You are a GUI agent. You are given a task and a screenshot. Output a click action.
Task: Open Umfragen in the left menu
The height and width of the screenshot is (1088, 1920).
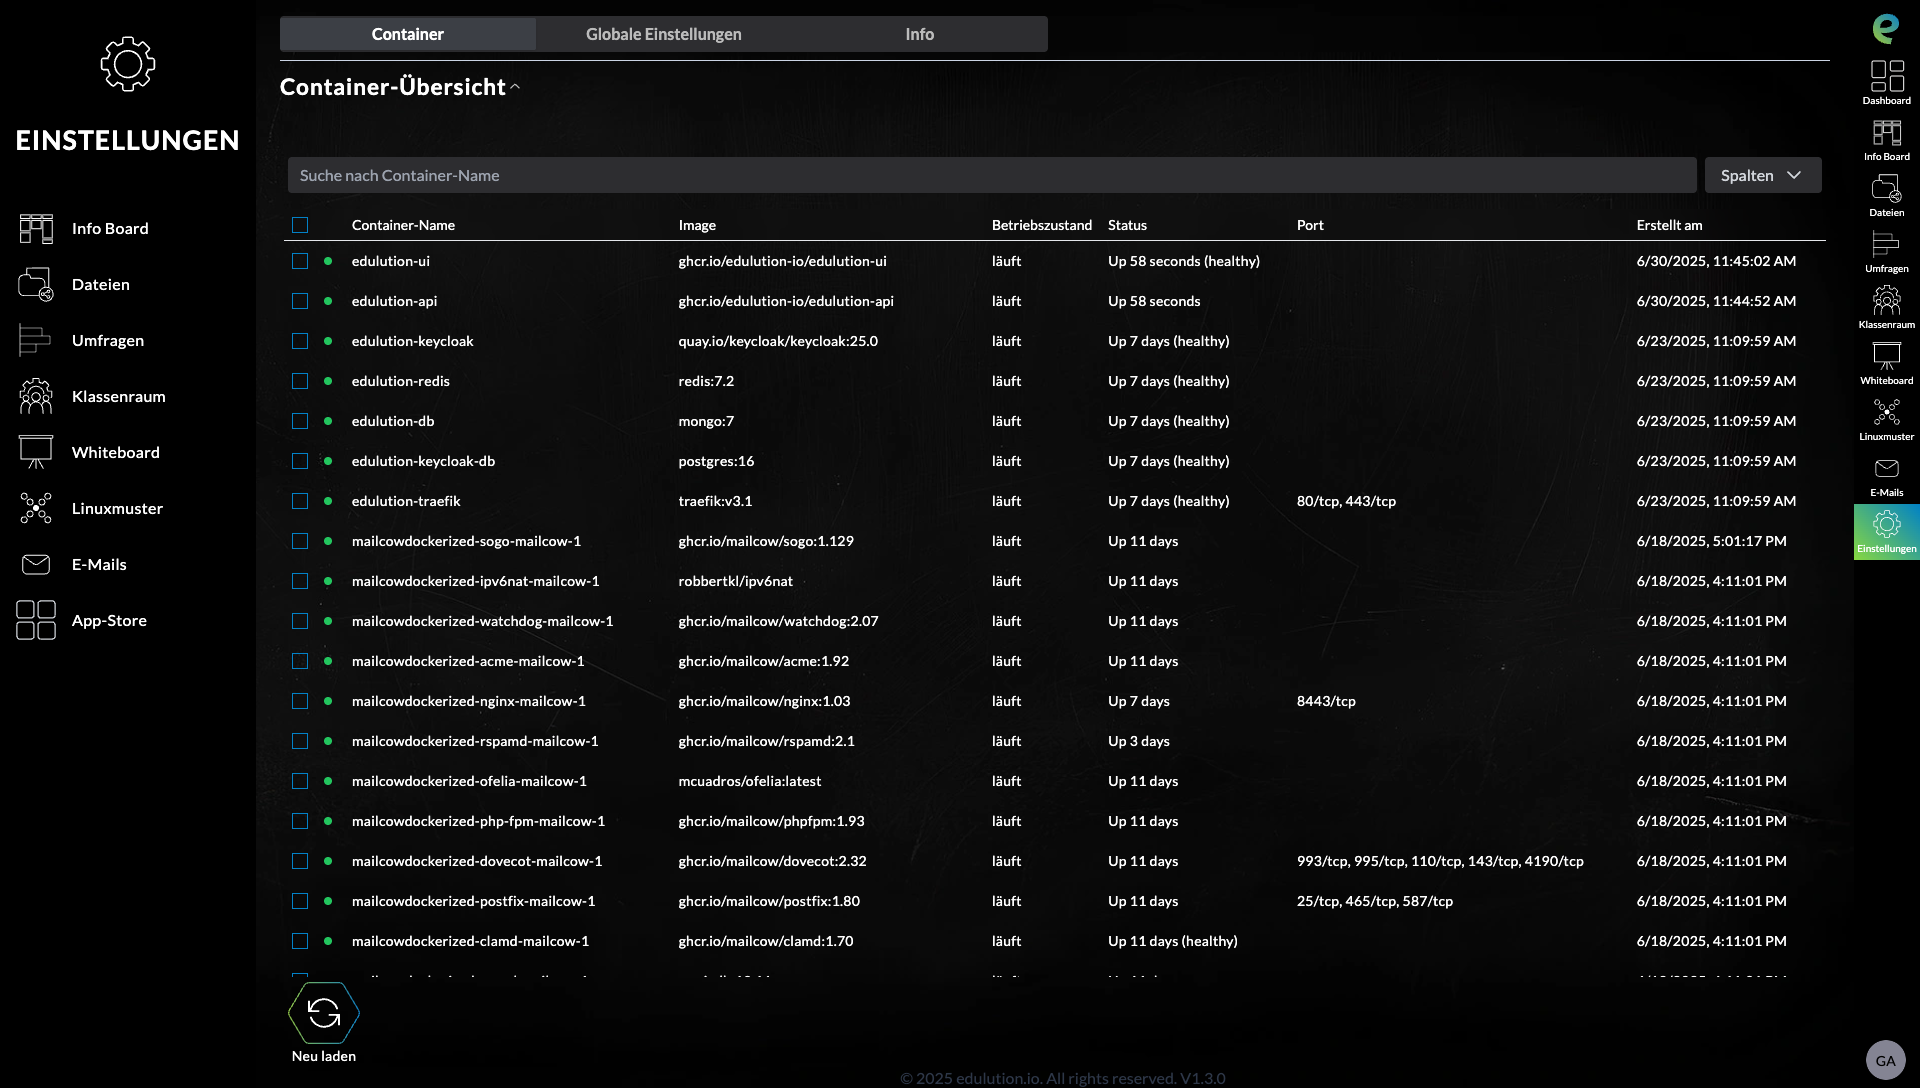point(108,341)
